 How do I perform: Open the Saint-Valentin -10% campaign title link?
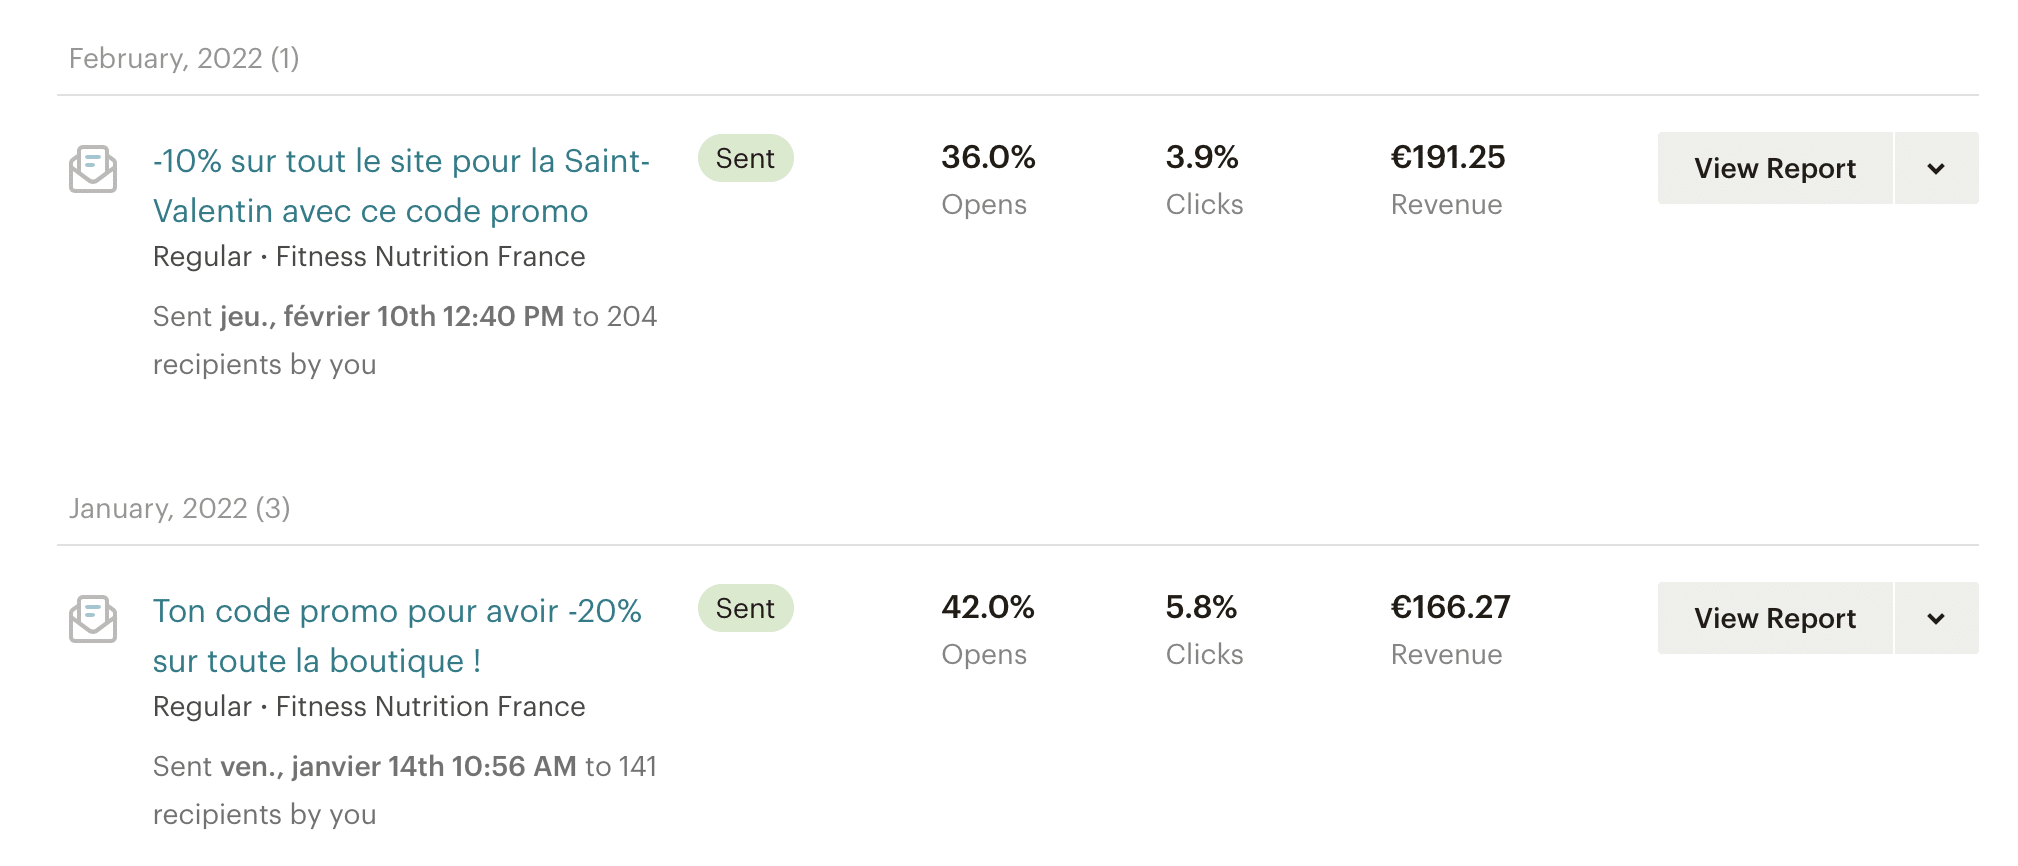(401, 186)
